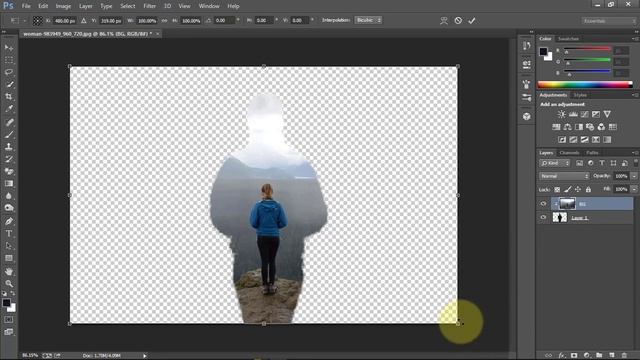Open the Layers panel flyout menu
This screenshot has height=360, width=640.
click(635, 153)
